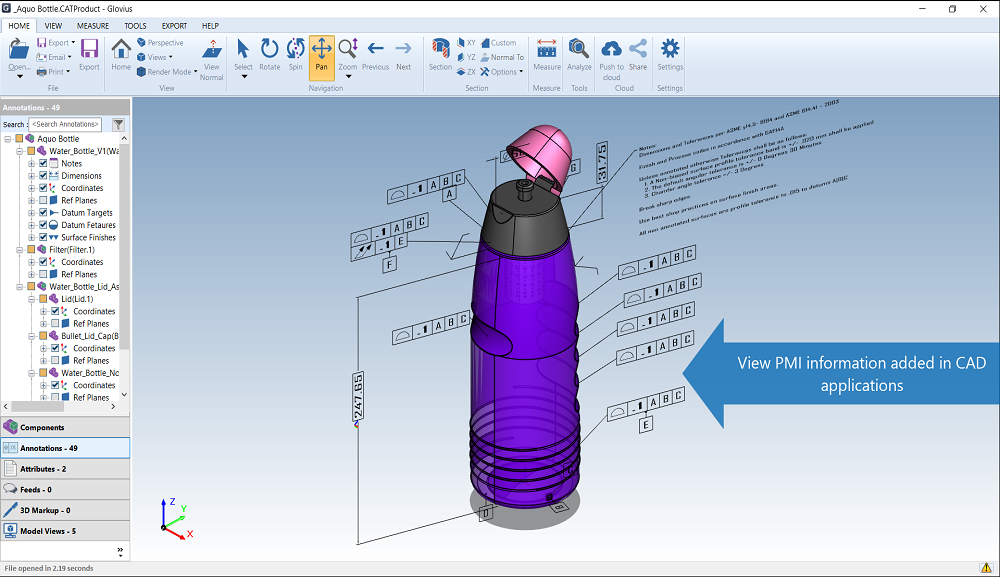Click the double-chevron below Model Views
The height and width of the screenshot is (577, 1000).
120,551
